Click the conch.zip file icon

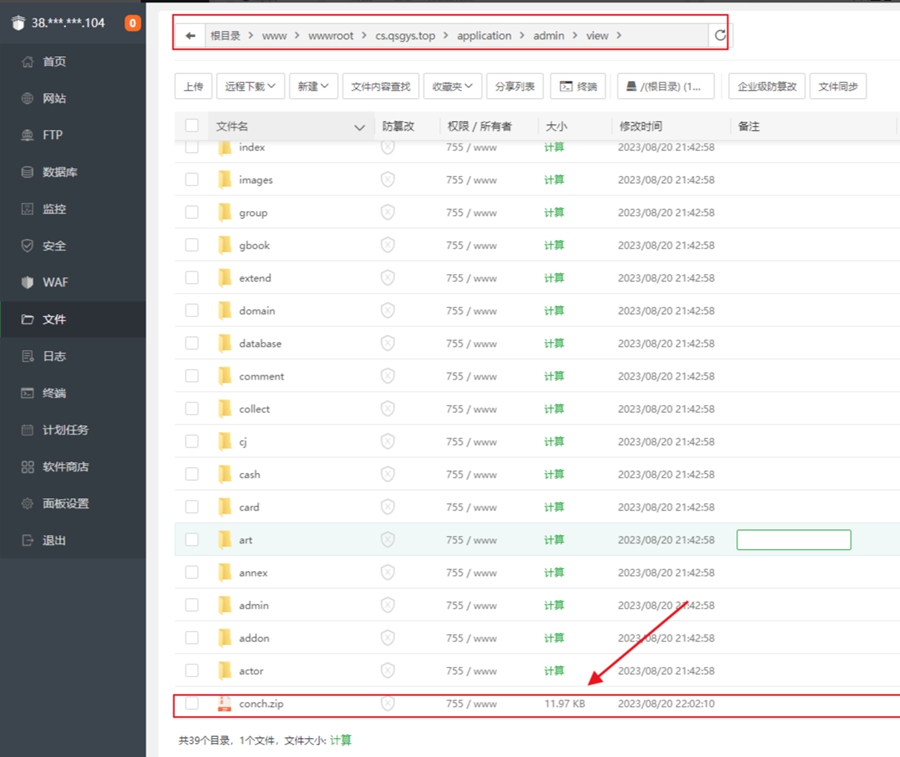[225, 704]
